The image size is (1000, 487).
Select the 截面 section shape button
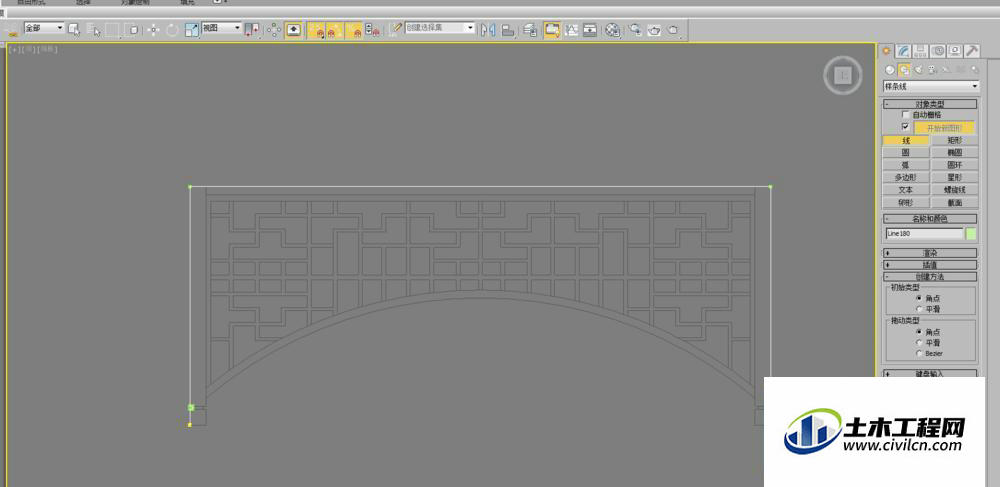954,203
